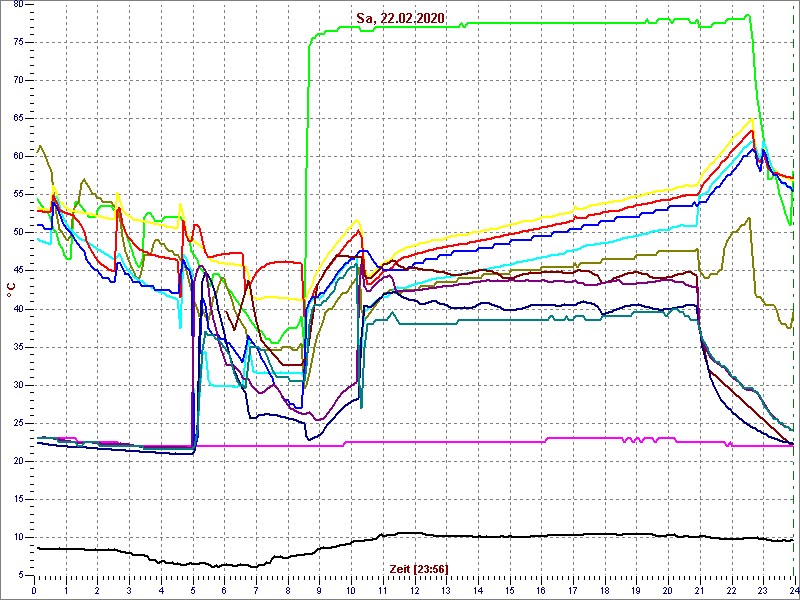Select the 65 temperature axis value
The width and height of the screenshot is (800, 600).
18,118
